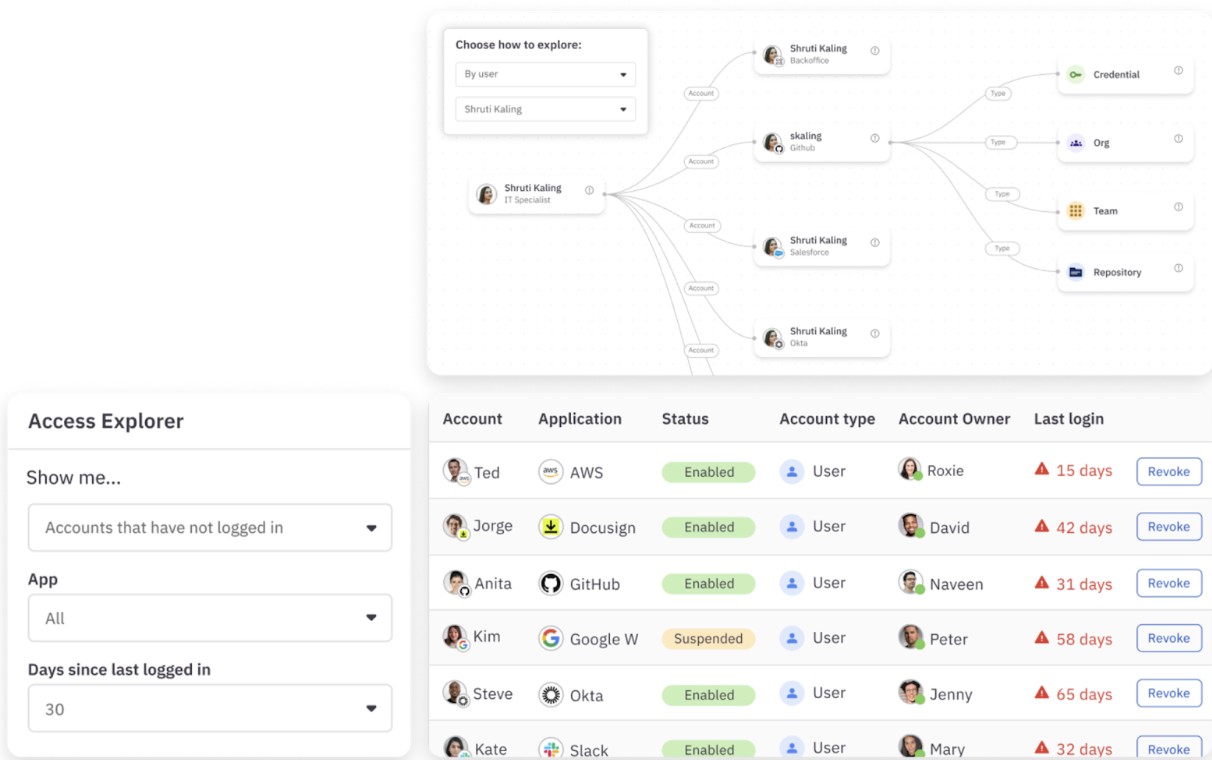Open the 'By user' explore dropdown

click(x=545, y=74)
